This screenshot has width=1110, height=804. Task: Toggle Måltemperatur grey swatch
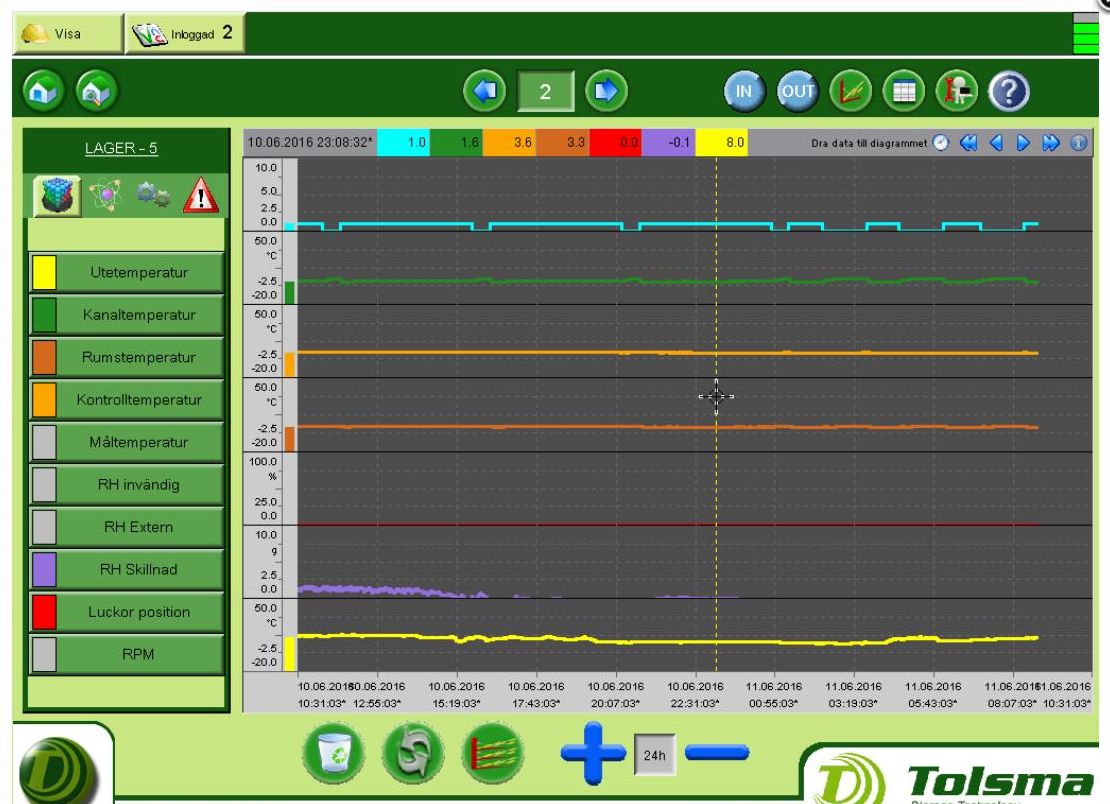coord(44,442)
